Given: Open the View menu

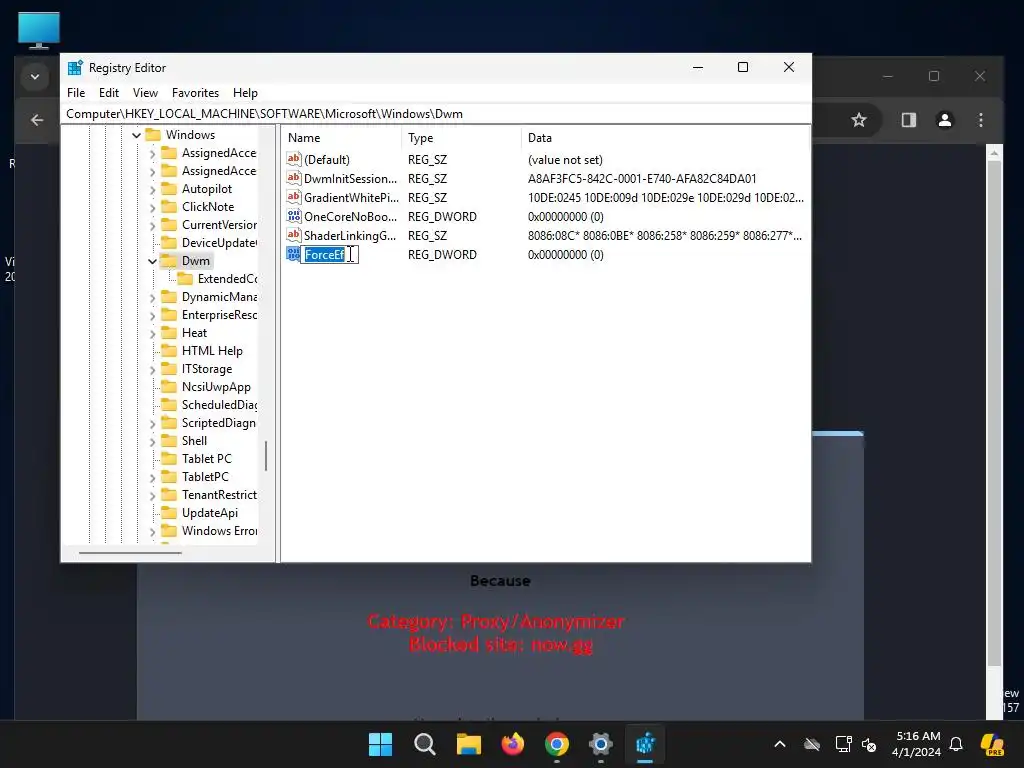Looking at the screenshot, I should 145,93.
